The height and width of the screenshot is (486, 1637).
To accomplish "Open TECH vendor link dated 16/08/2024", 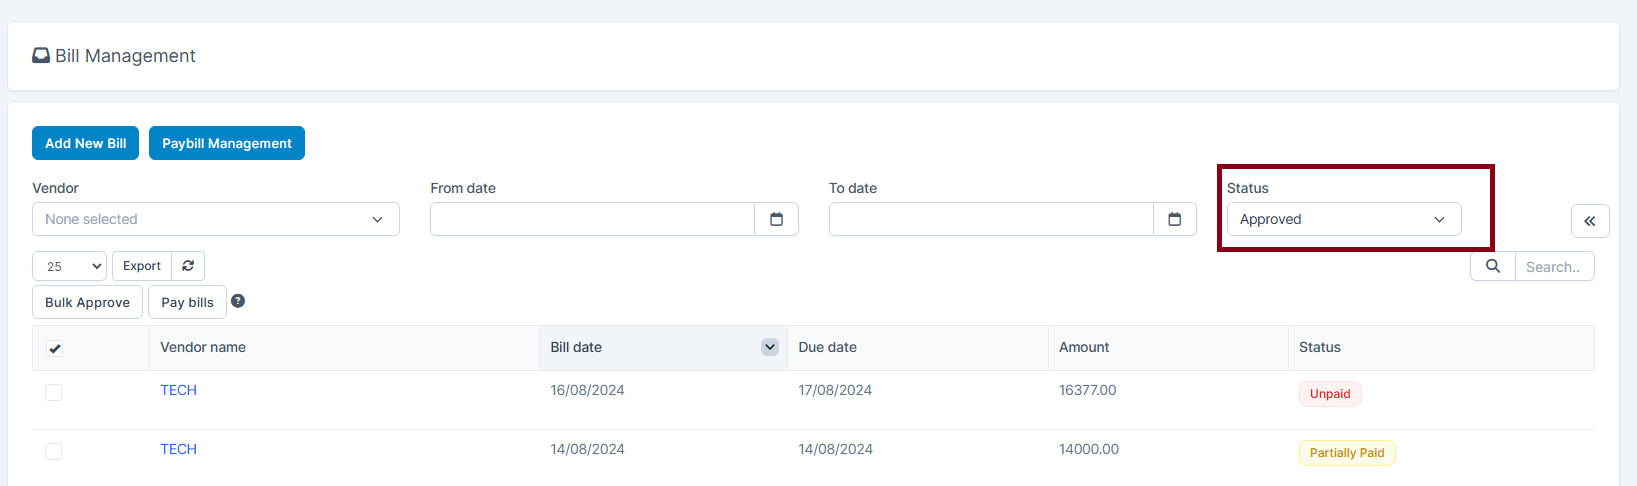I will coord(179,390).
